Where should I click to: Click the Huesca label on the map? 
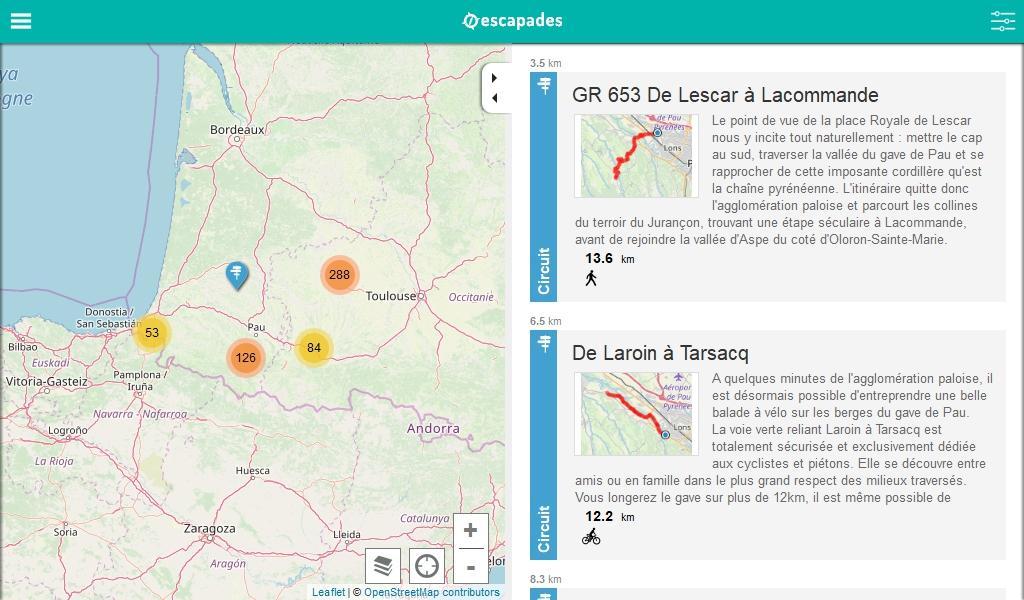252,470
